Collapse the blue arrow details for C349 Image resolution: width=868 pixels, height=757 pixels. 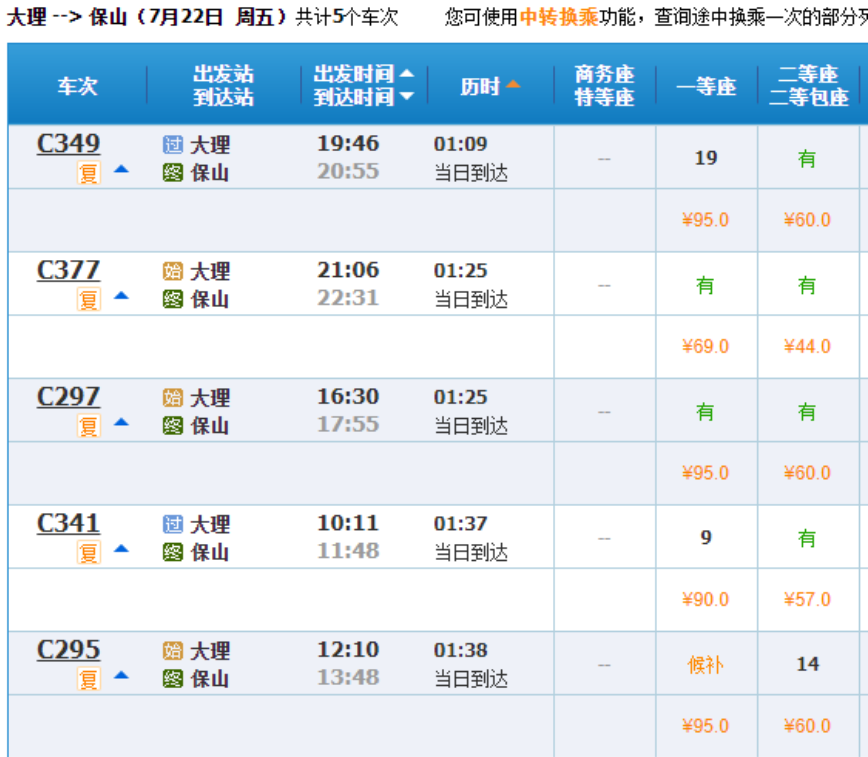coord(121,170)
